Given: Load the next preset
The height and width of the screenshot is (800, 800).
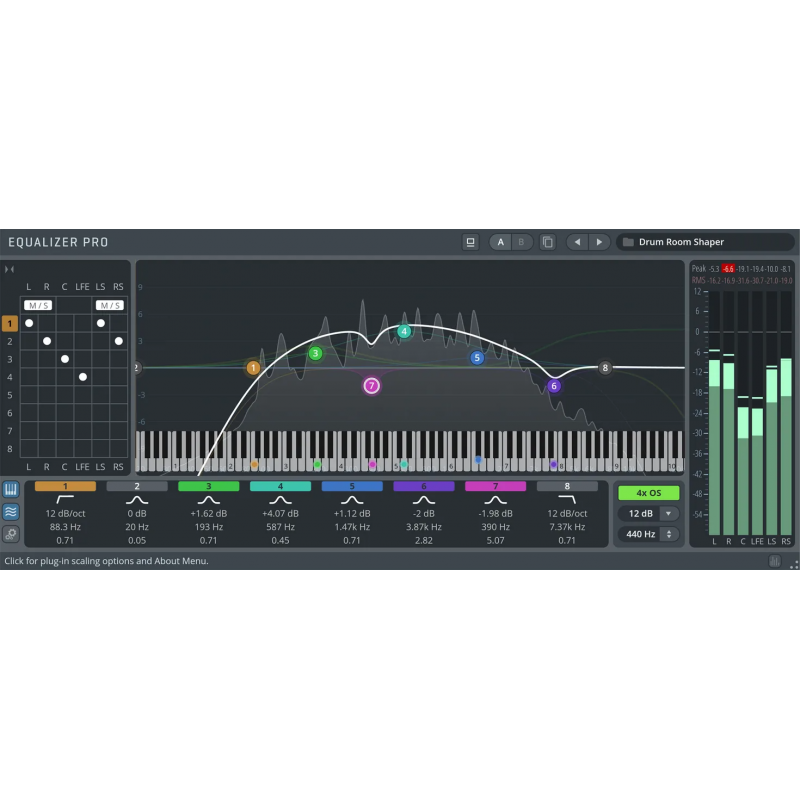Looking at the screenshot, I should point(599,242).
